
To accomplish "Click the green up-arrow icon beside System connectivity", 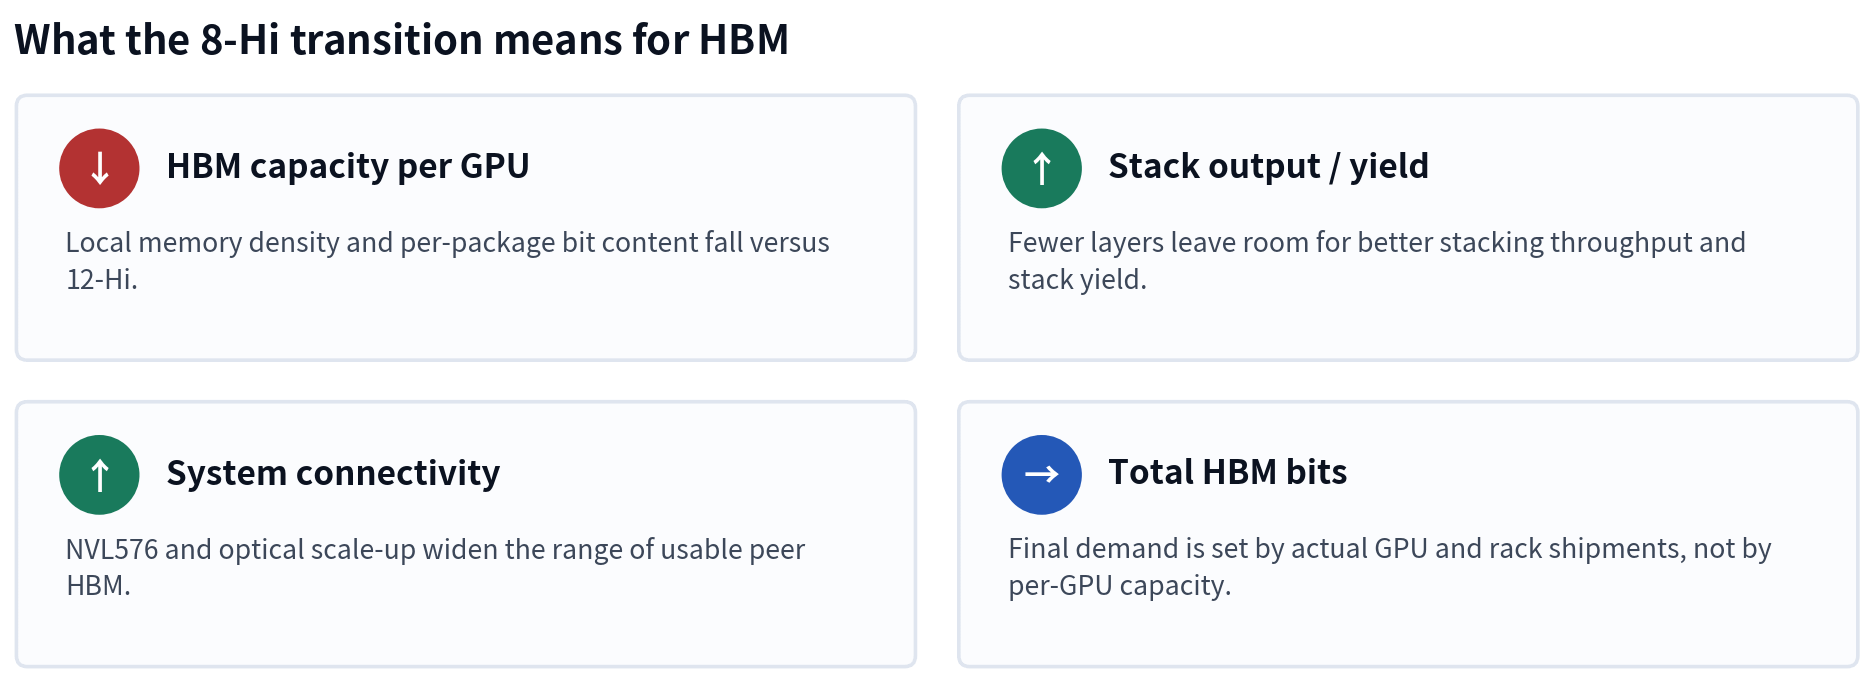I will (x=99, y=474).
